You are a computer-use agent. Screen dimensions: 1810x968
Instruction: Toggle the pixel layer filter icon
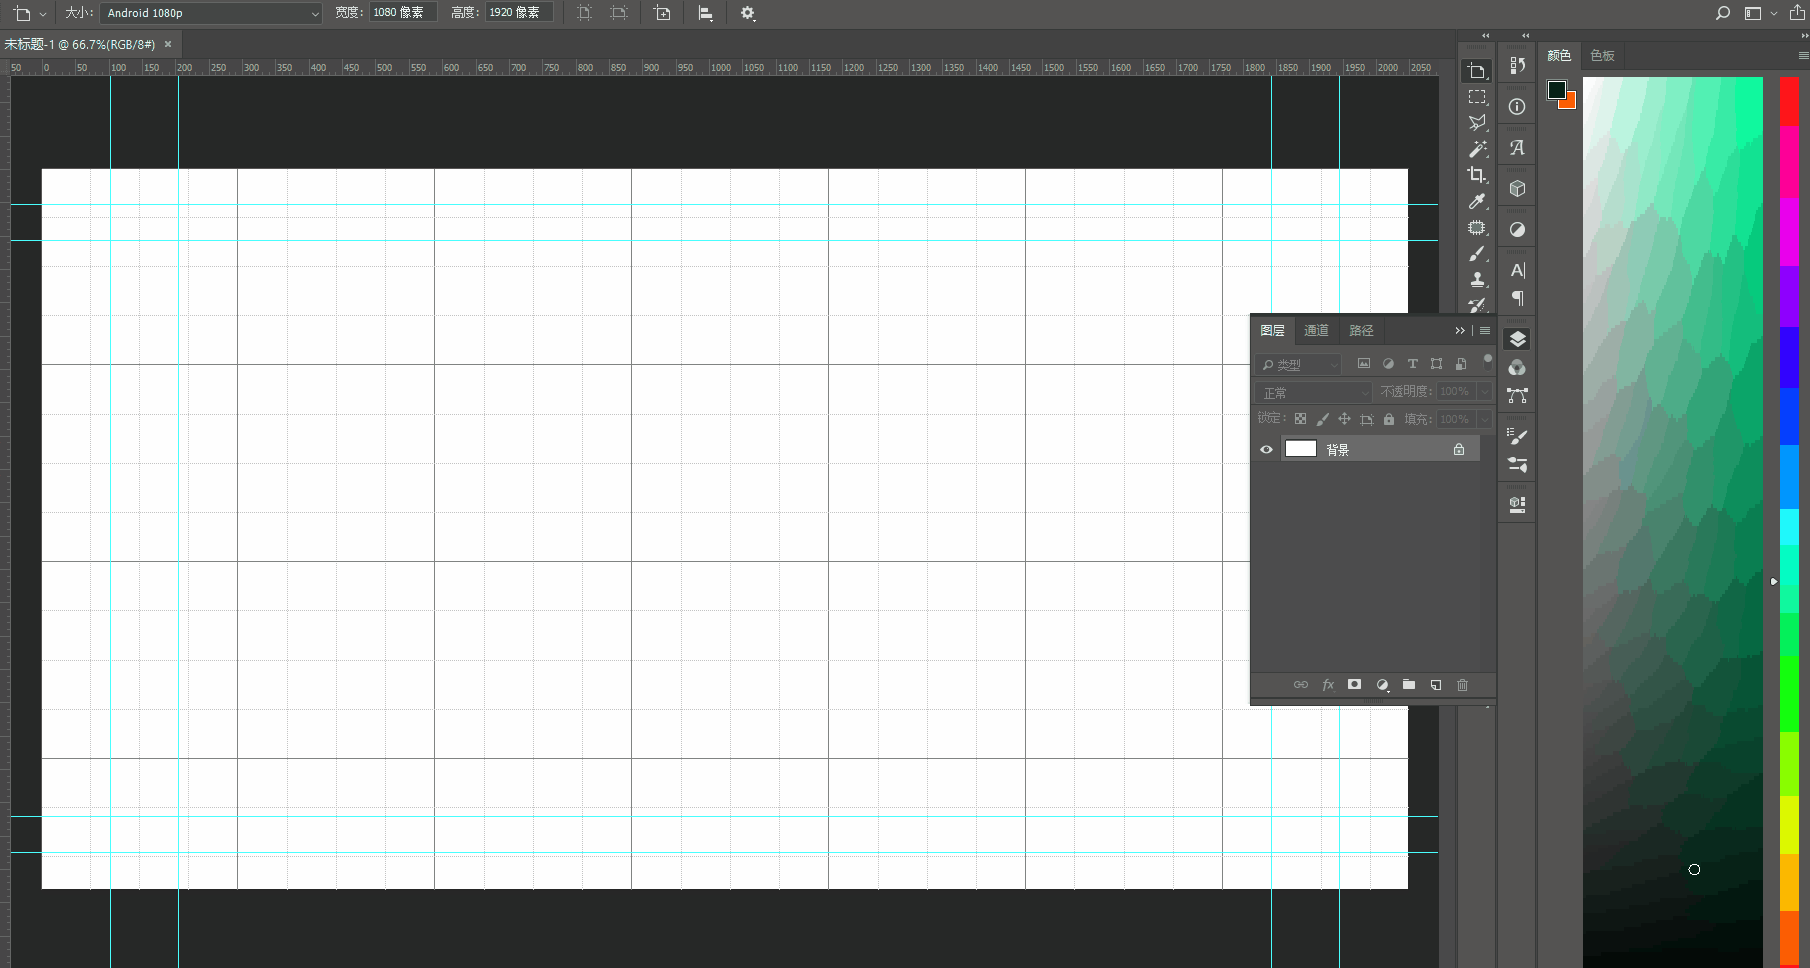click(1363, 364)
